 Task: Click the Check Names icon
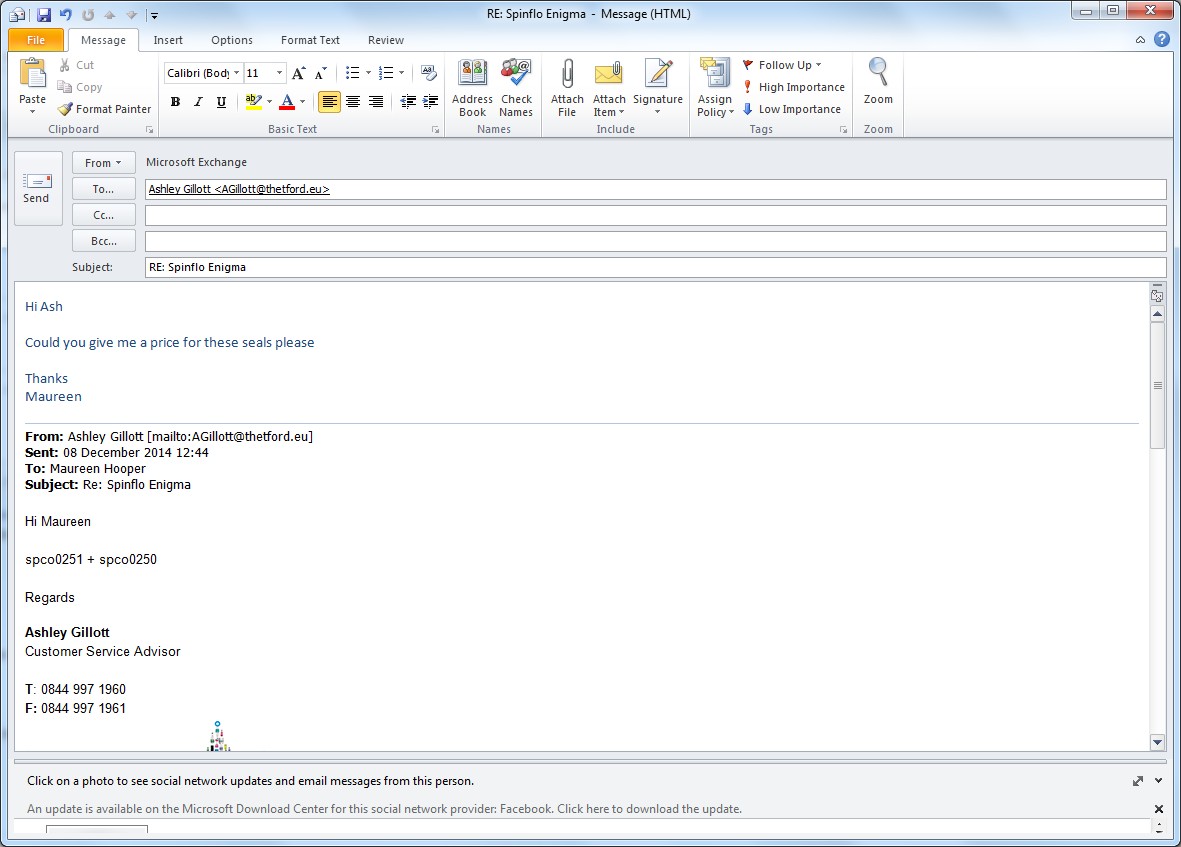coord(516,76)
